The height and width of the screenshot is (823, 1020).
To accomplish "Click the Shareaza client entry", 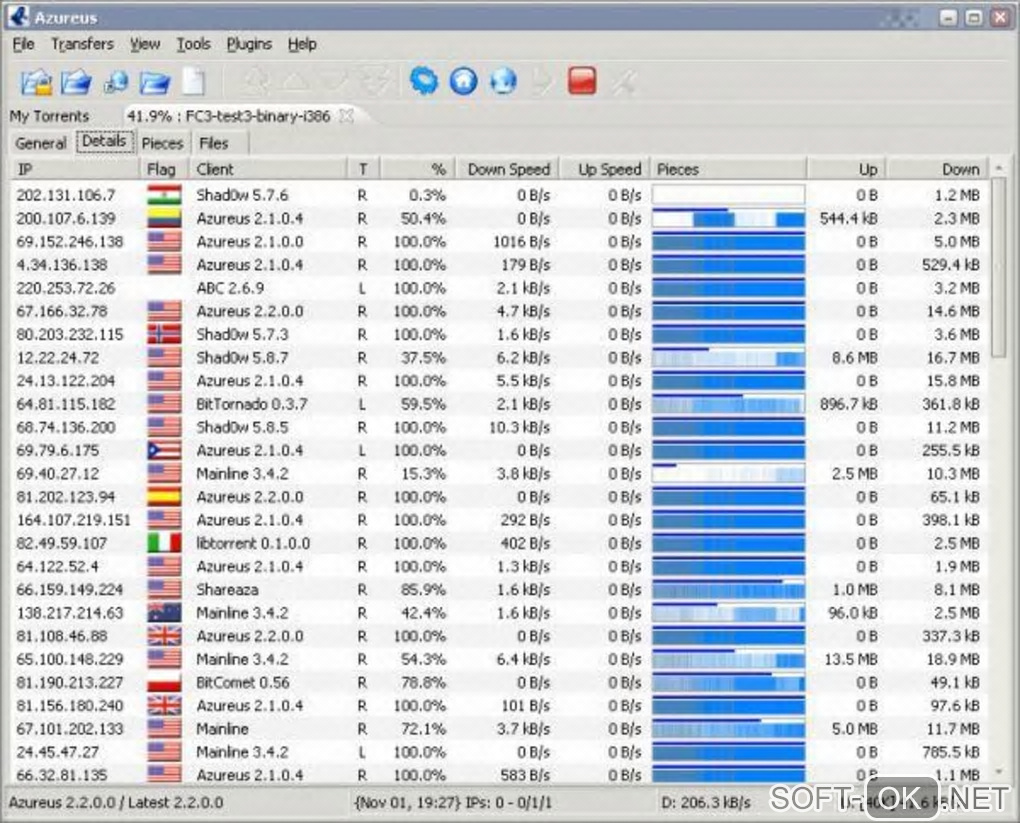I will pos(227,589).
